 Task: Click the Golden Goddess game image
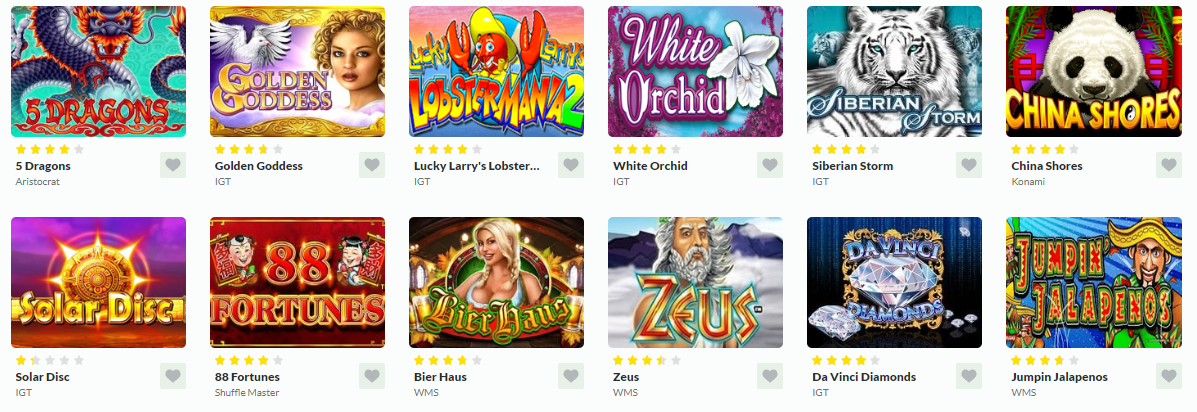[298, 71]
